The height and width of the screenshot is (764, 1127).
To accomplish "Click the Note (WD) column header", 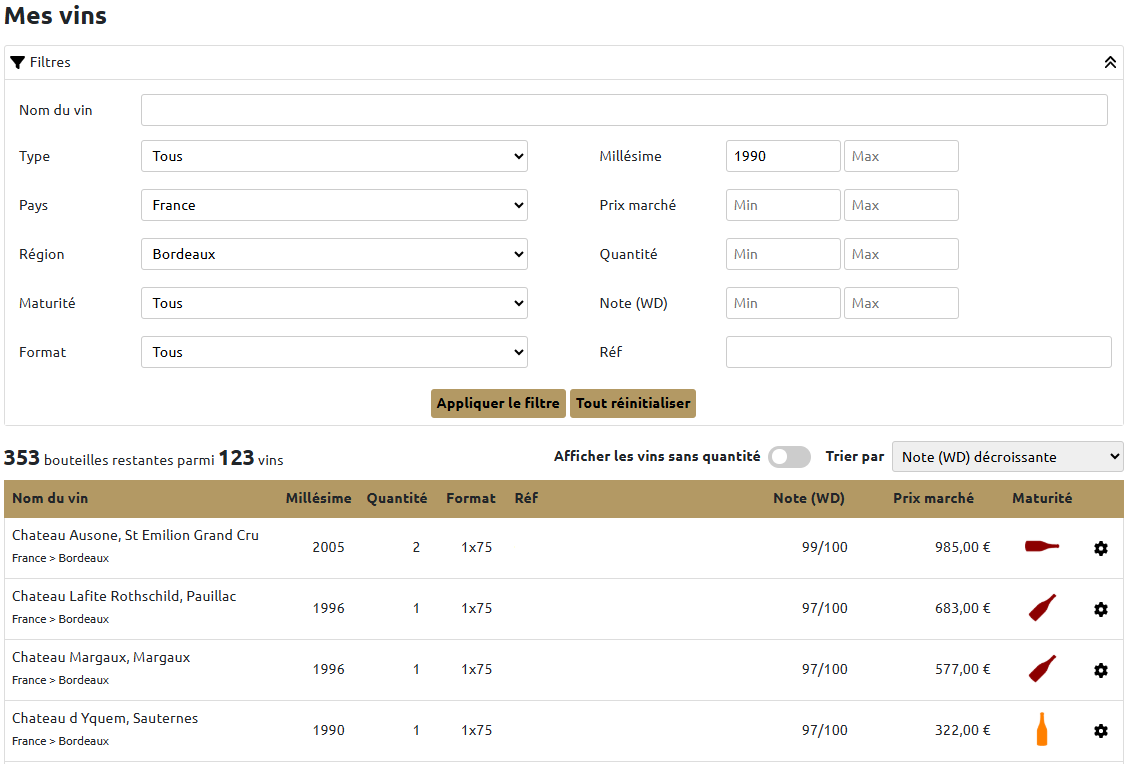I will pos(809,498).
